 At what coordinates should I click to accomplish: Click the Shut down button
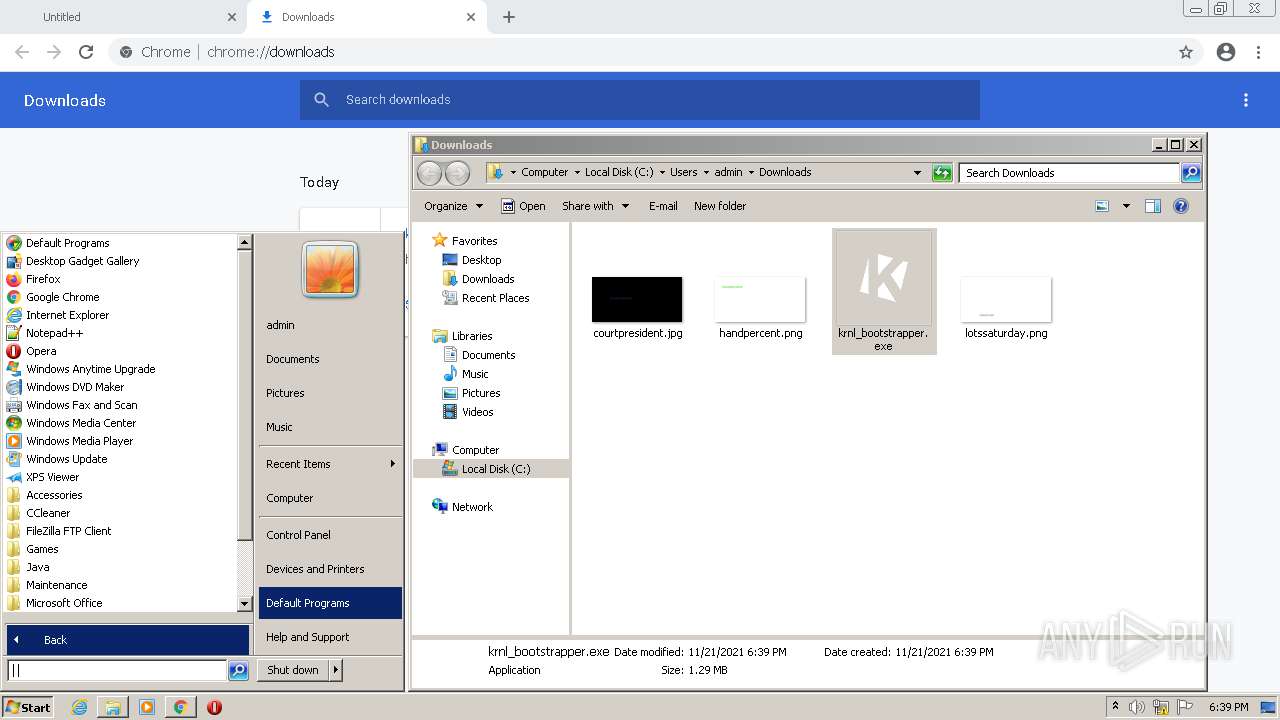click(293, 670)
